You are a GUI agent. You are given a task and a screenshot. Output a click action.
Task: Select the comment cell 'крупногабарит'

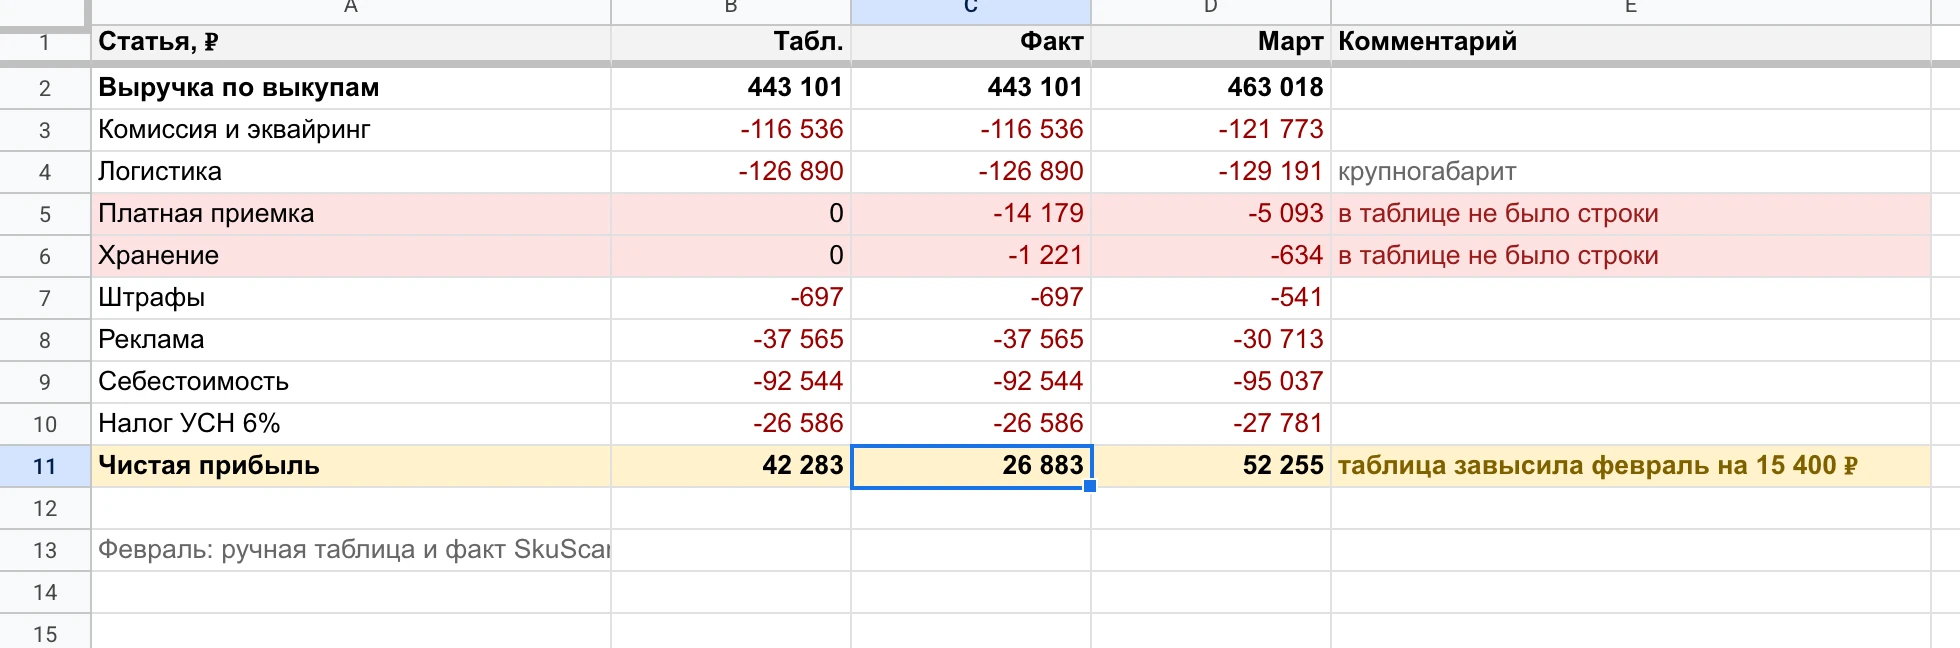pos(1631,172)
